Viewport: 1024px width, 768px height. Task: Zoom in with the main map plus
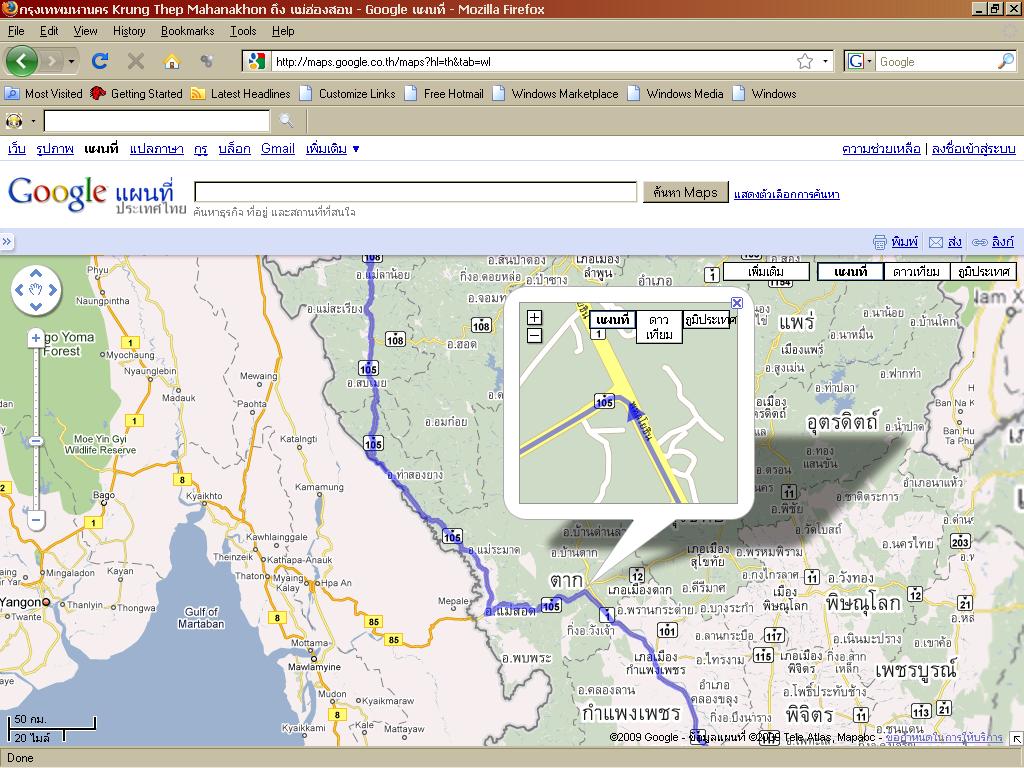(36, 338)
